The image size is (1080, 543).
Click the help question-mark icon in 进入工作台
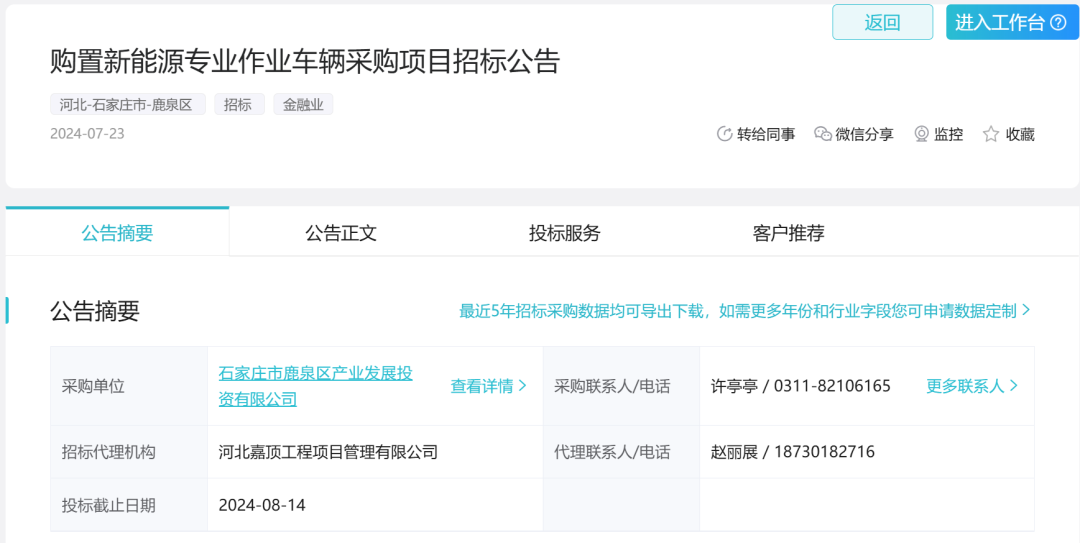tap(1058, 23)
